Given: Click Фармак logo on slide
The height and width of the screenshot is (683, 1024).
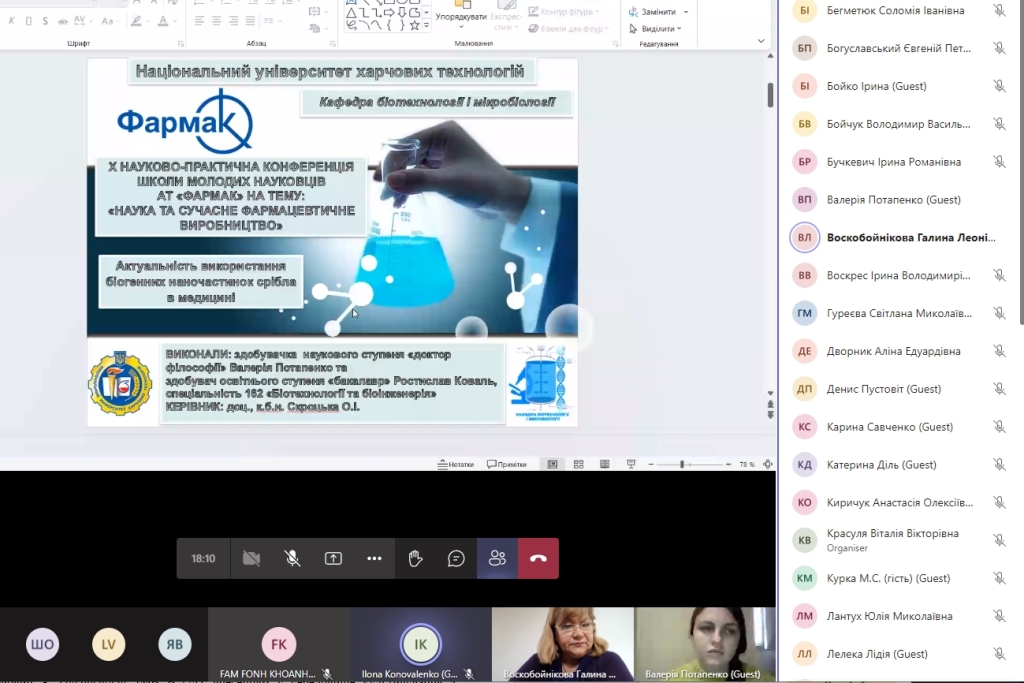Looking at the screenshot, I should click(x=185, y=121).
